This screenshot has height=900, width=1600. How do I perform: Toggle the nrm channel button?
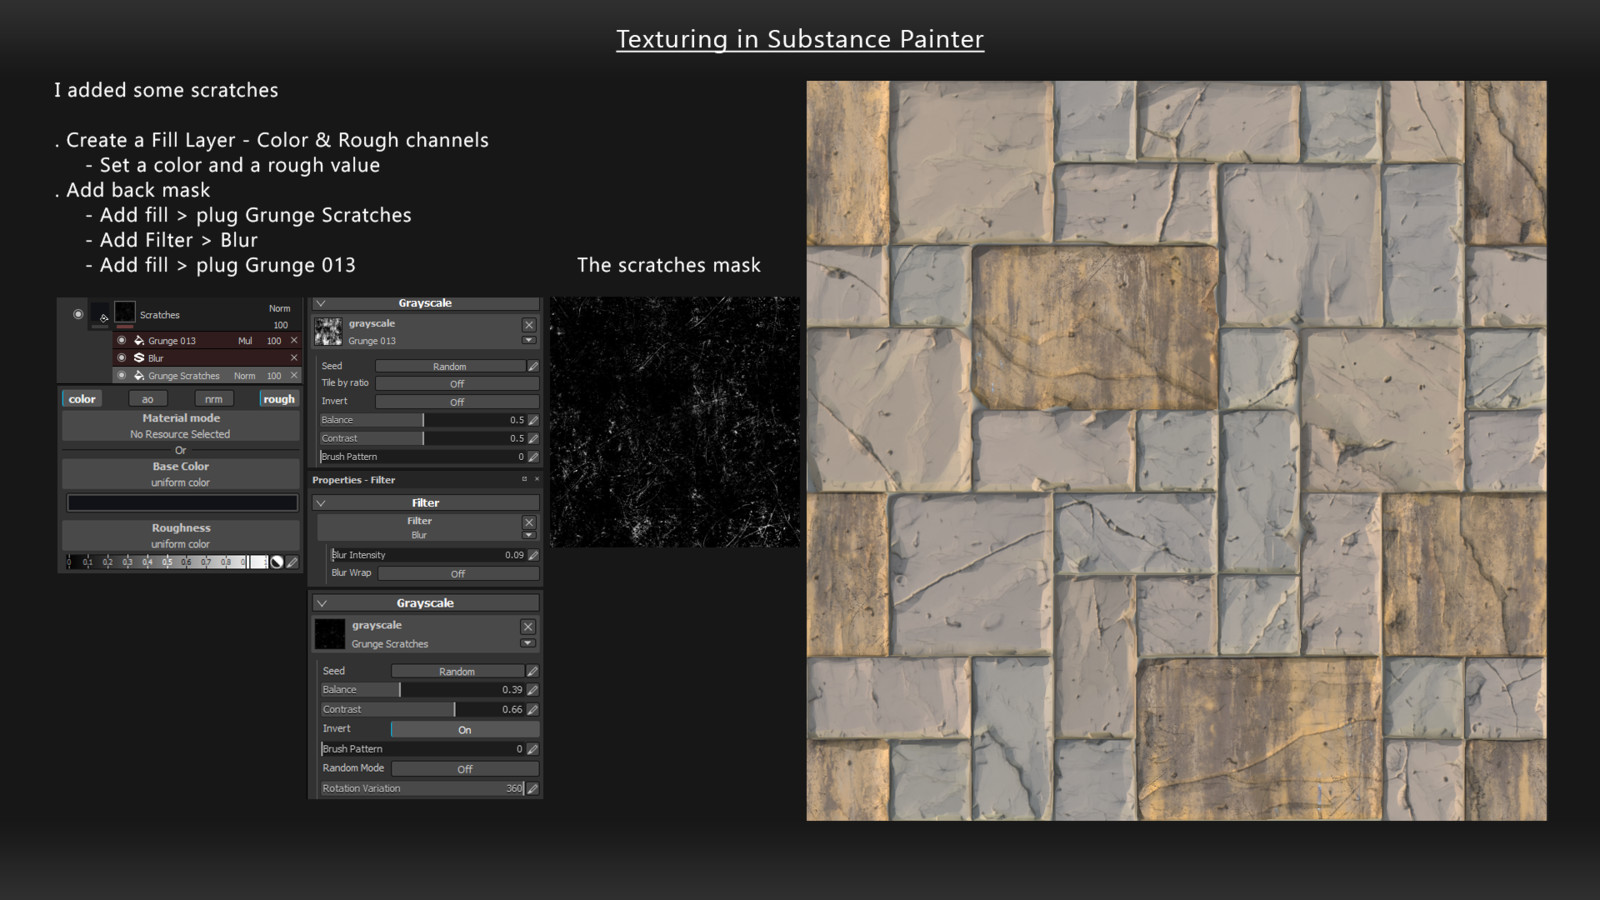tap(214, 399)
